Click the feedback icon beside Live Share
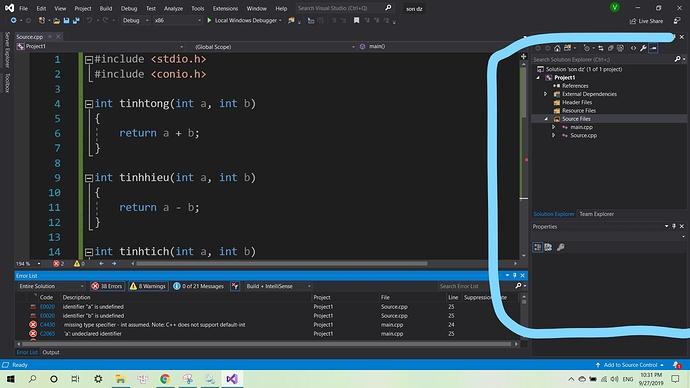Viewport: 690px width, 388px height. (677, 21)
